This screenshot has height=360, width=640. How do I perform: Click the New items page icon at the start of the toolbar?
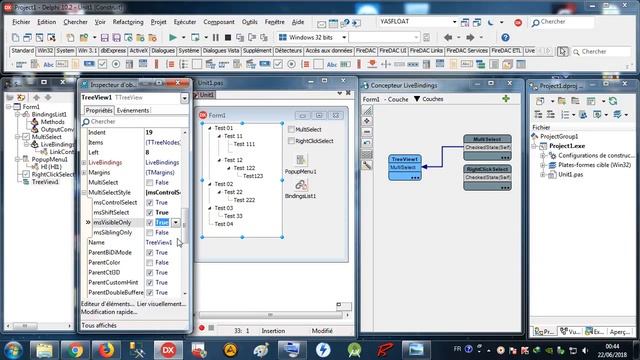pyautogui.click(x=15, y=38)
